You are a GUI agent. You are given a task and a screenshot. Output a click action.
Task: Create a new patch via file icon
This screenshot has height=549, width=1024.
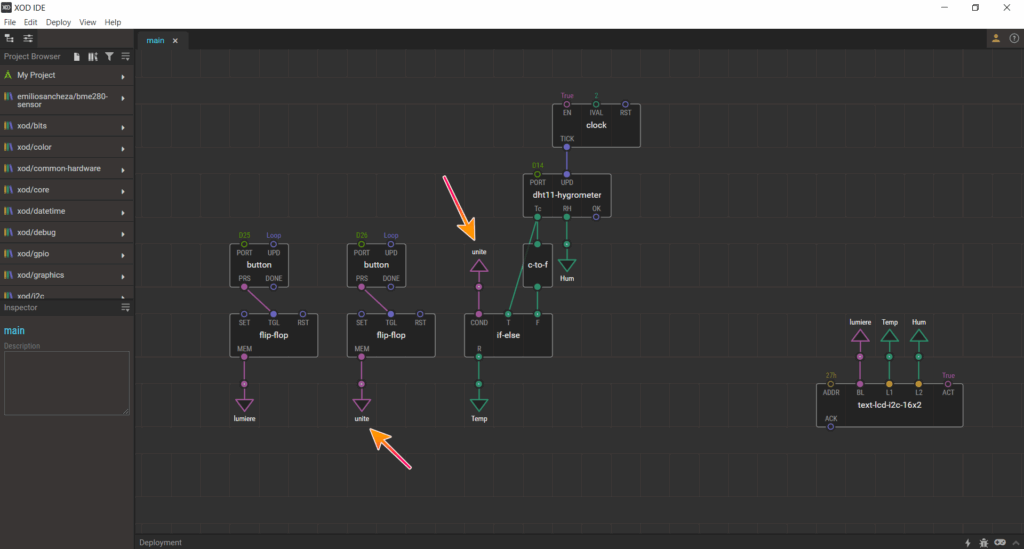click(x=76, y=57)
